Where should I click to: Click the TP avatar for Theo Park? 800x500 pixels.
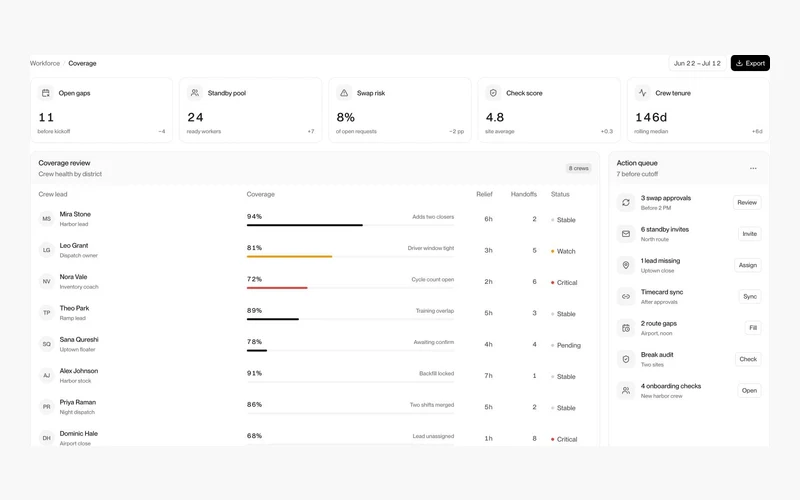click(x=46, y=313)
